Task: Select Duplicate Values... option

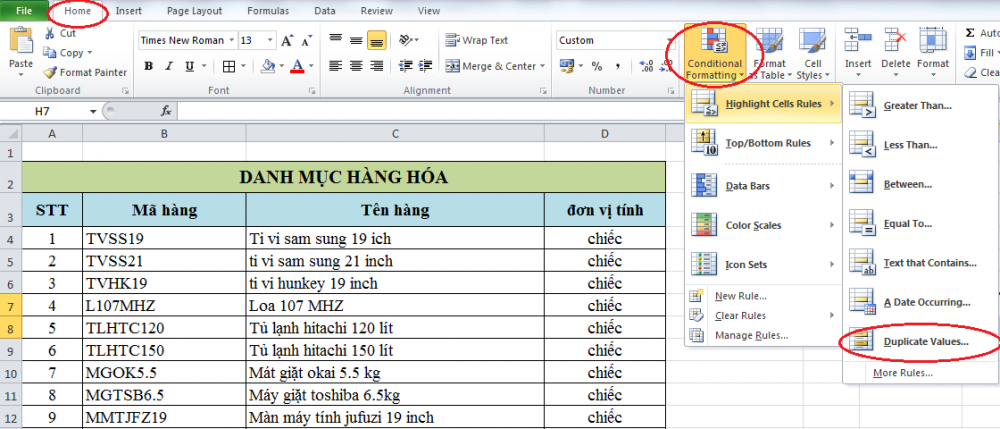Action: (922, 342)
